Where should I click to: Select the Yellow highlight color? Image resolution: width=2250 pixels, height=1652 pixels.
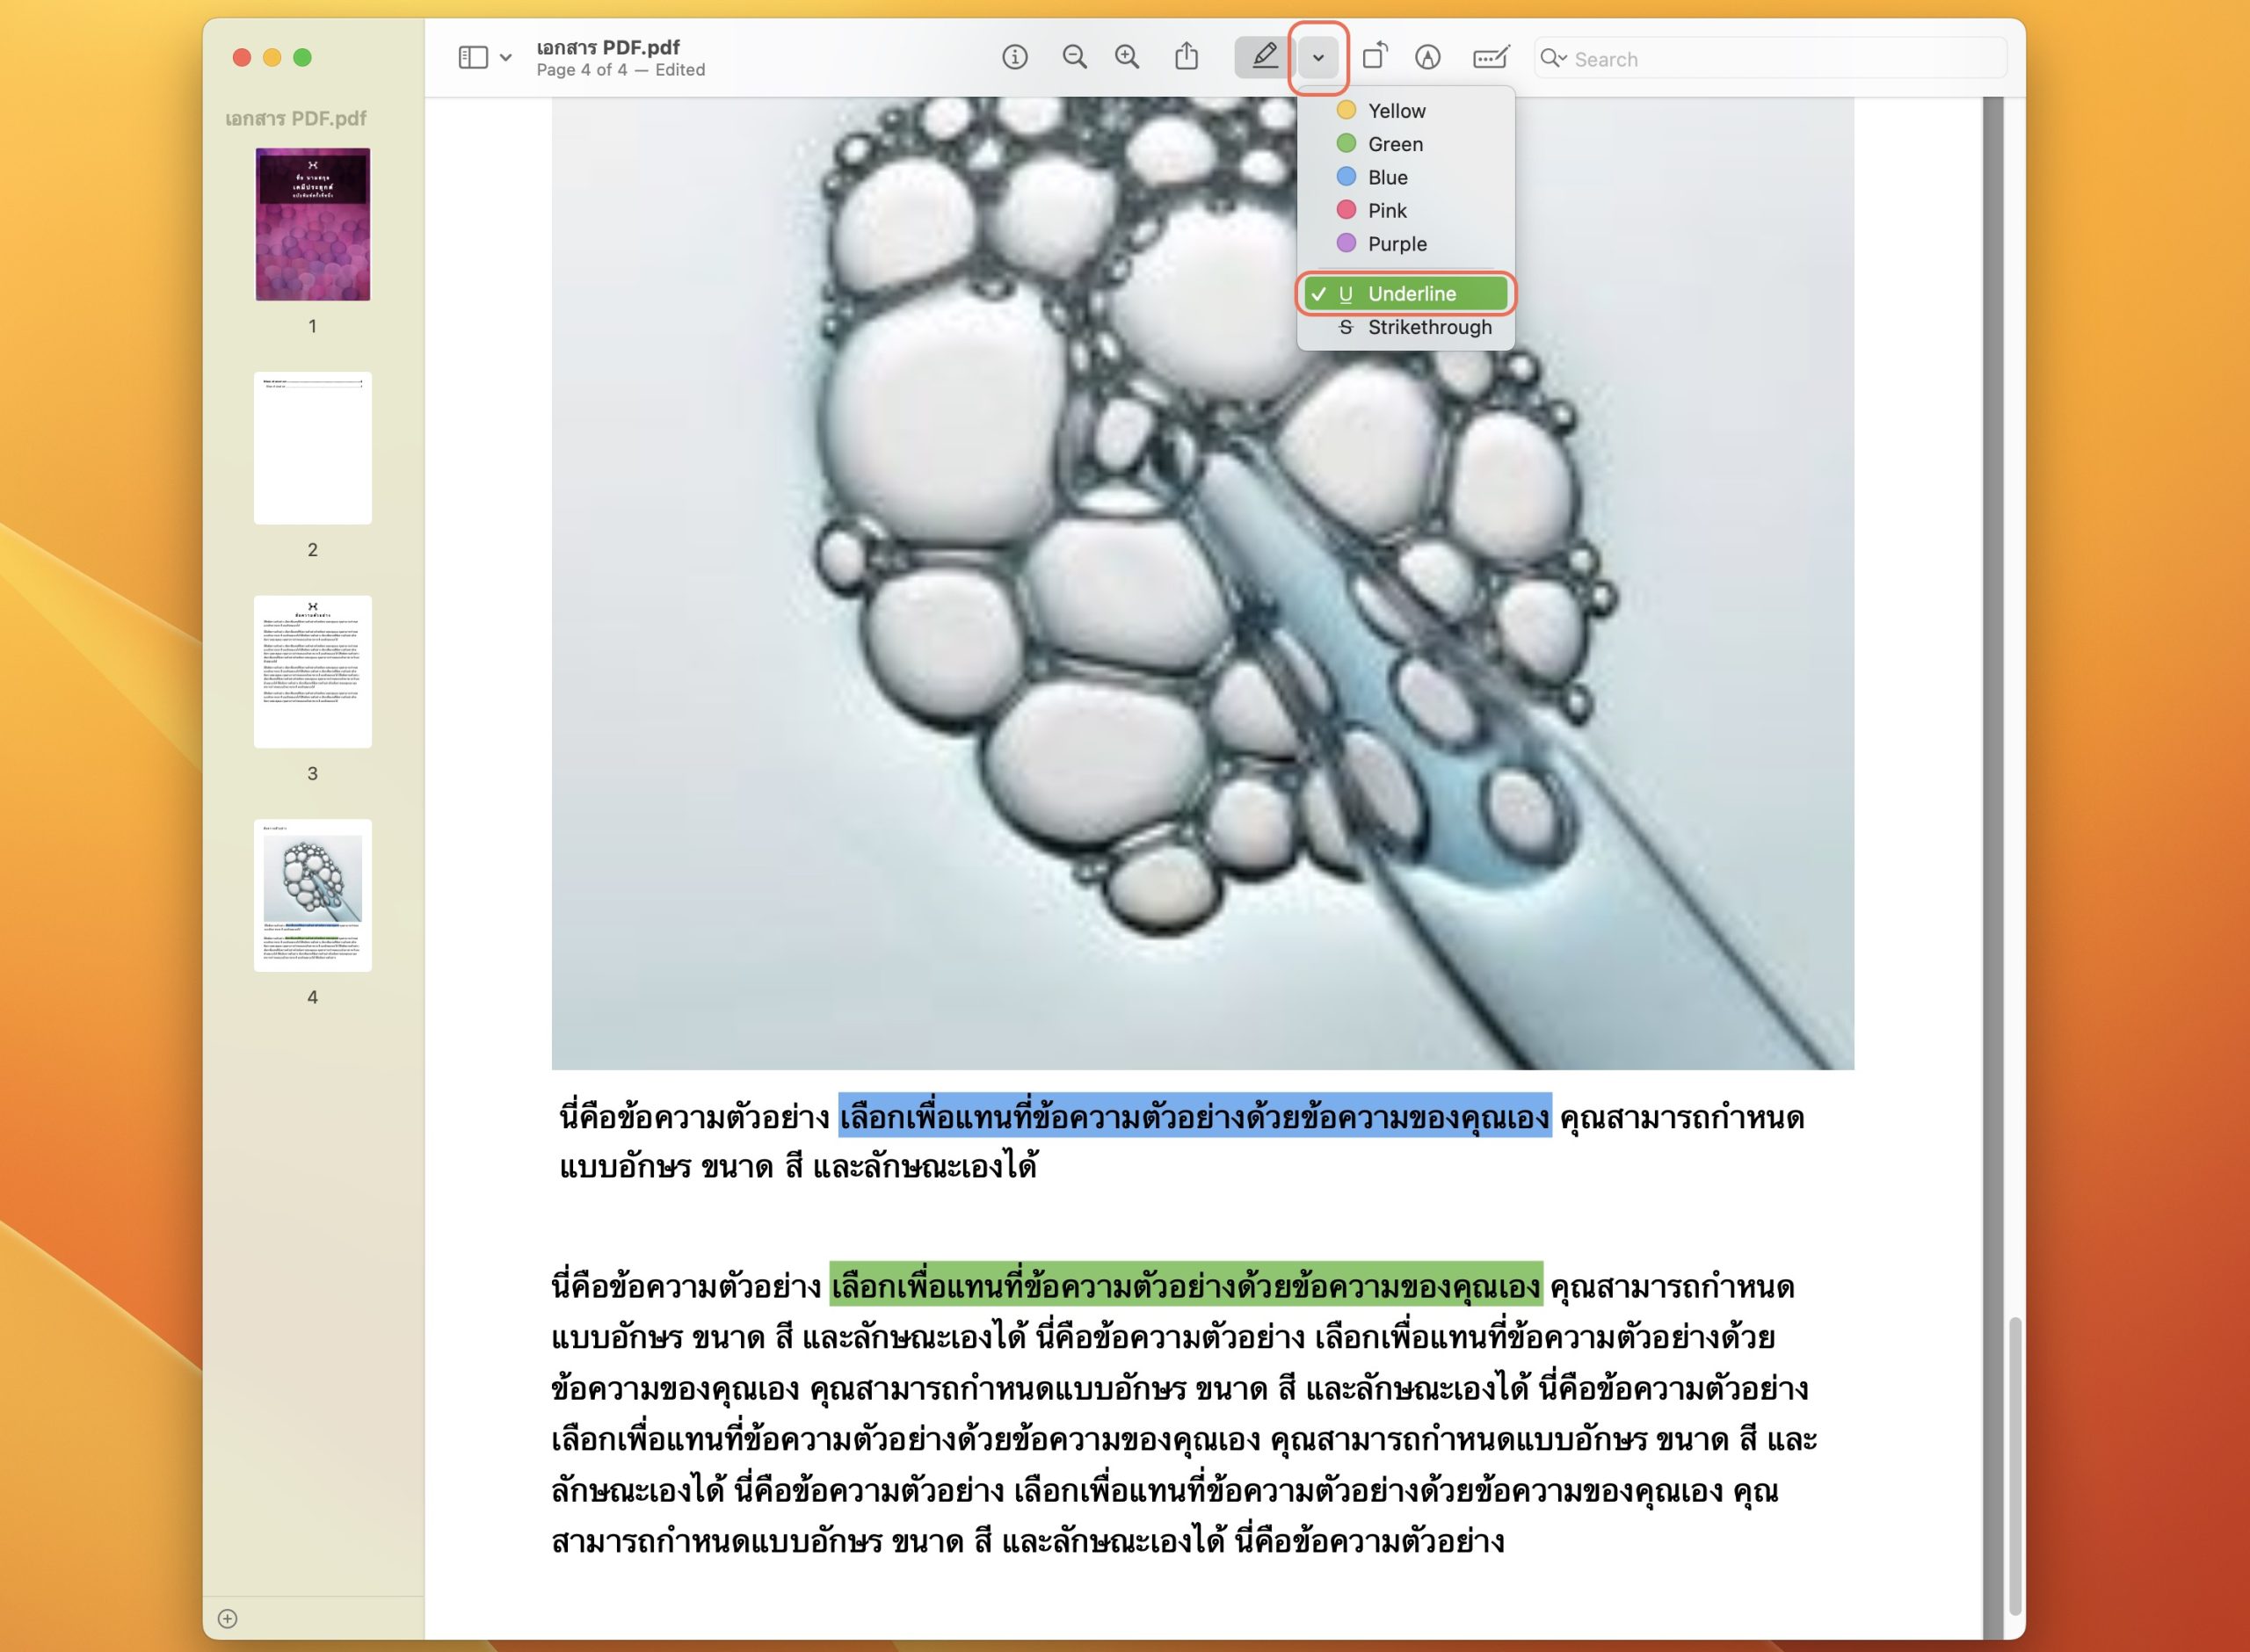click(x=1395, y=111)
